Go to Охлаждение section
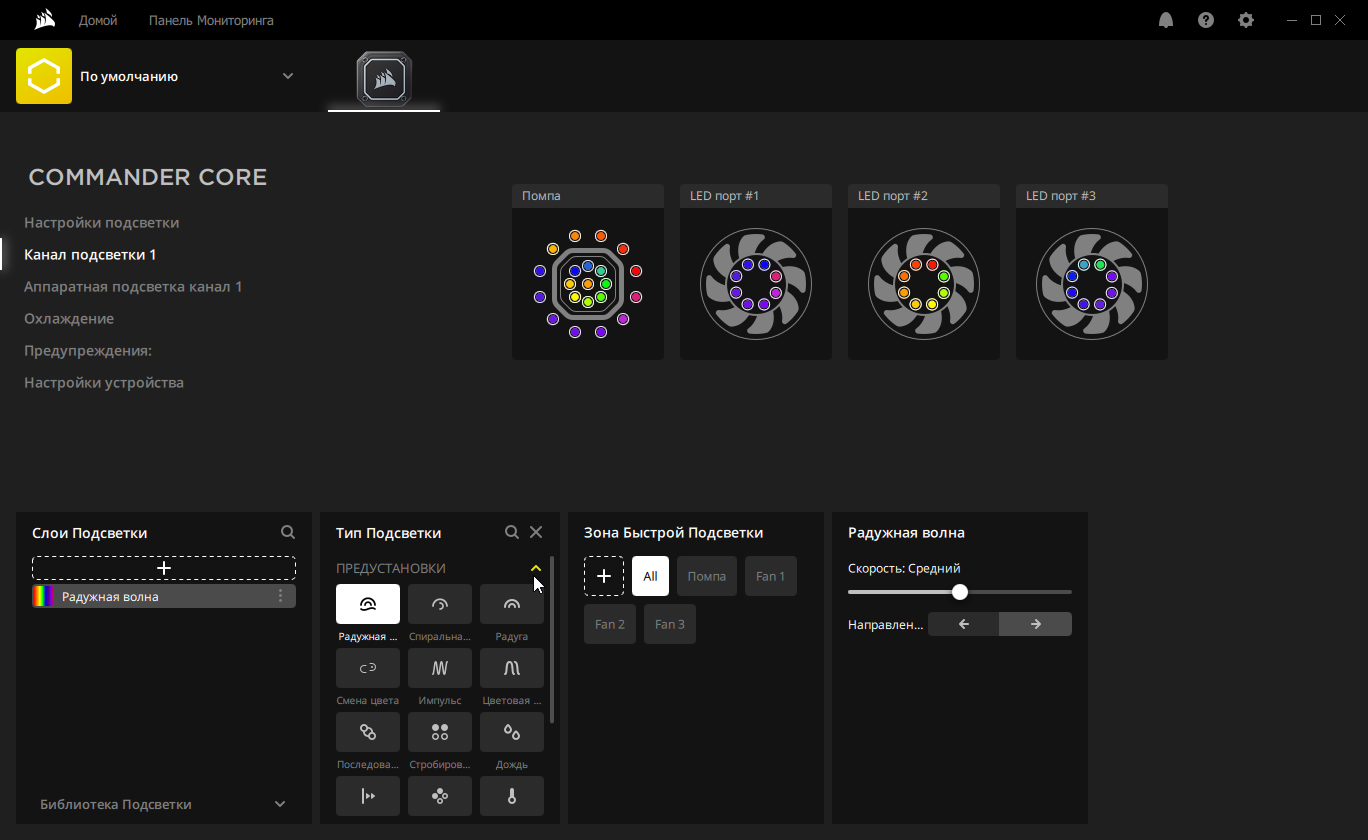Image resolution: width=1368 pixels, height=840 pixels. [x=69, y=318]
